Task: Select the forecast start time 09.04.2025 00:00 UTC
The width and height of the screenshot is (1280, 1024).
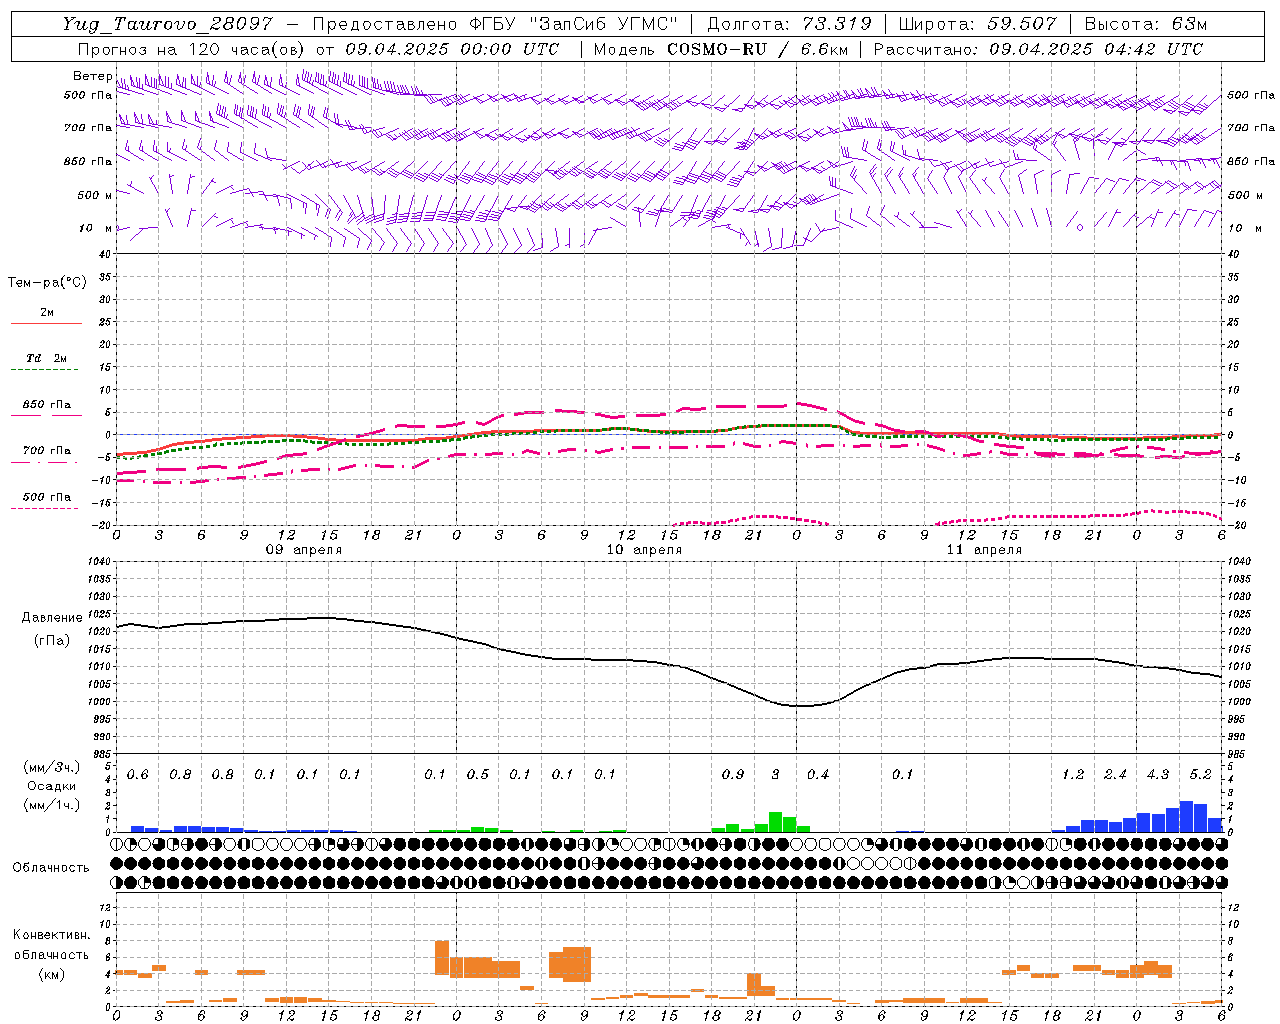Action: (452, 49)
